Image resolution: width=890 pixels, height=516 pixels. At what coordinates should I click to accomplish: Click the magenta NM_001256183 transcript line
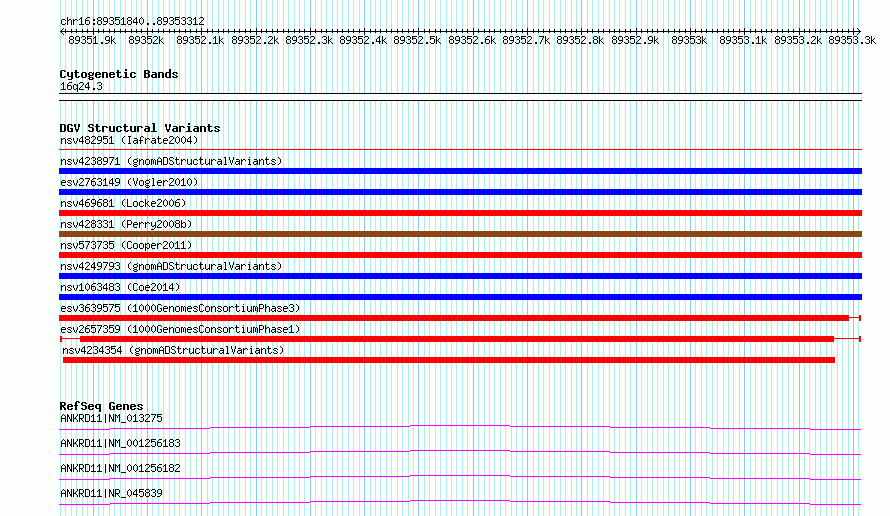coord(460,452)
